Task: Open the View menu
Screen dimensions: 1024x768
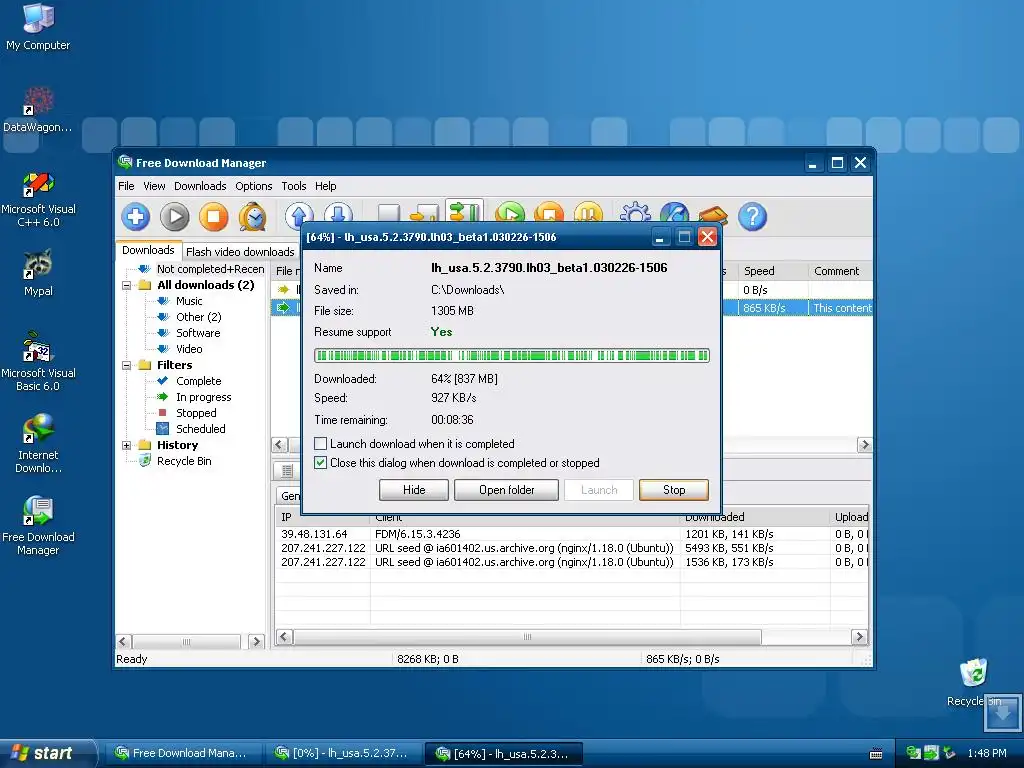Action: click(x=154, y=186)
